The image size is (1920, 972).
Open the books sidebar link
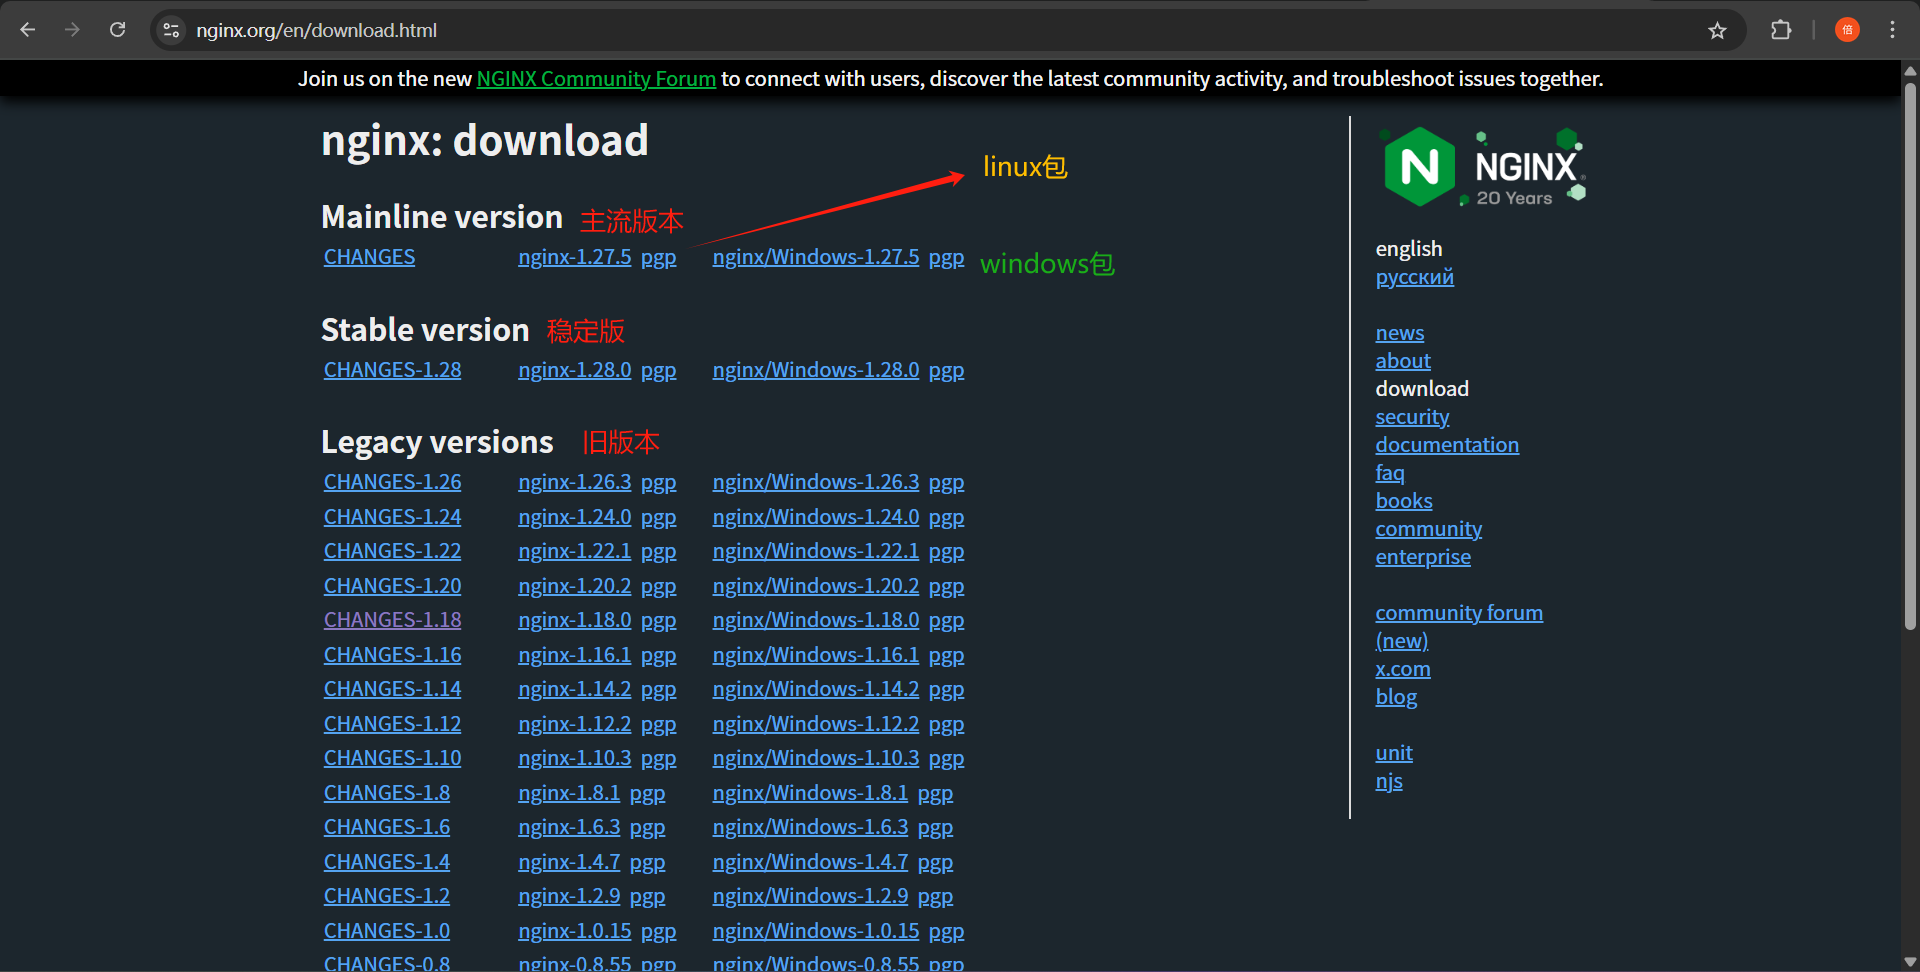1404,501
